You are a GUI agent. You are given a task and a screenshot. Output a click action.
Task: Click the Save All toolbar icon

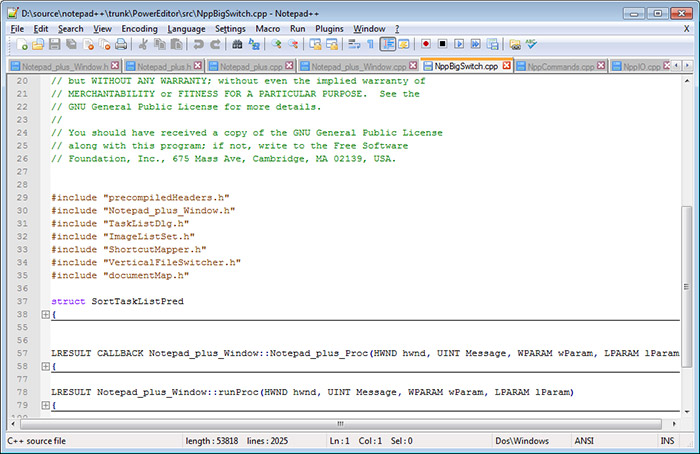point(71,44)
